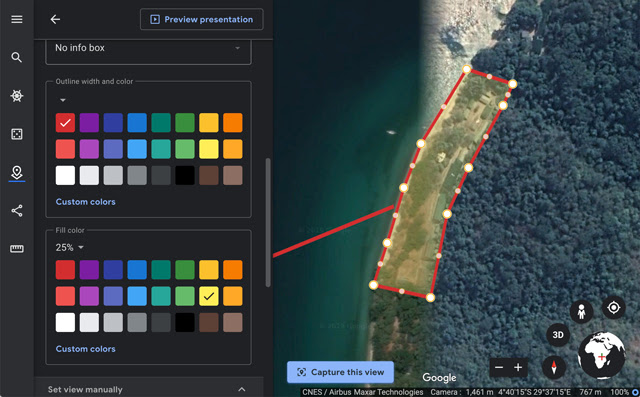Fly to my location target icon
The width and height of the screenshot is (640, 397).
click(x=613, y=307)
